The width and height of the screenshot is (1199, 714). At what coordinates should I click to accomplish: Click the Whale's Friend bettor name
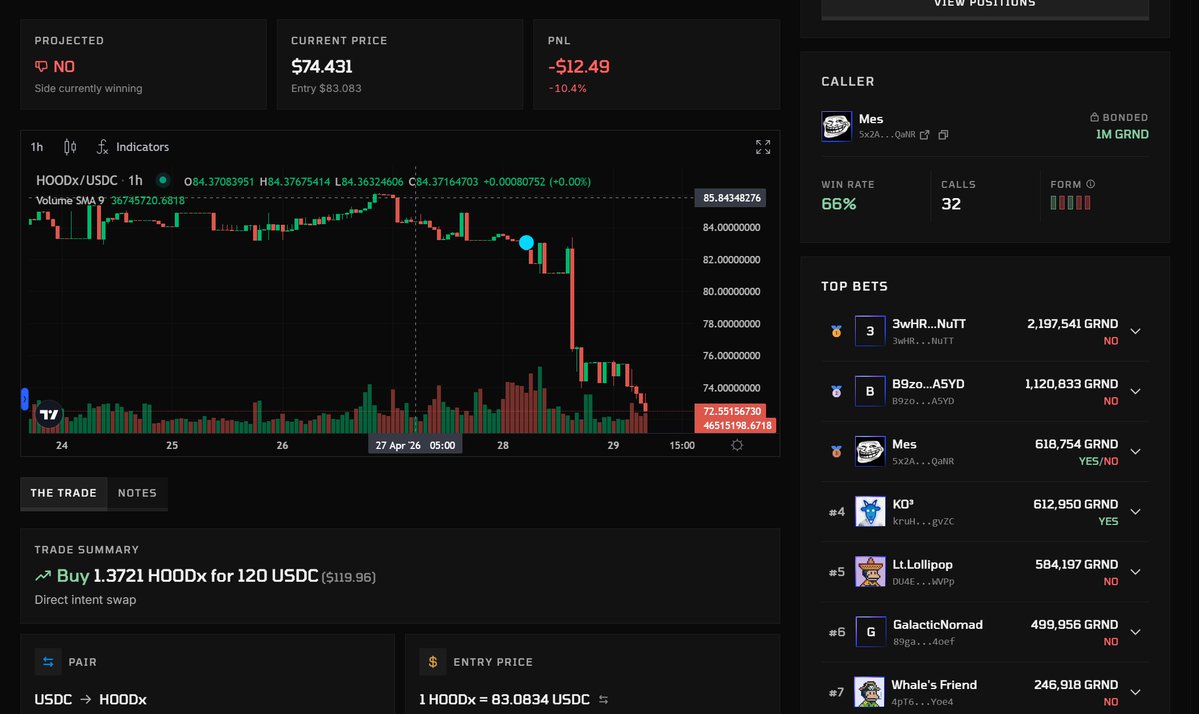pyautogui.click(x=934, y=685)
